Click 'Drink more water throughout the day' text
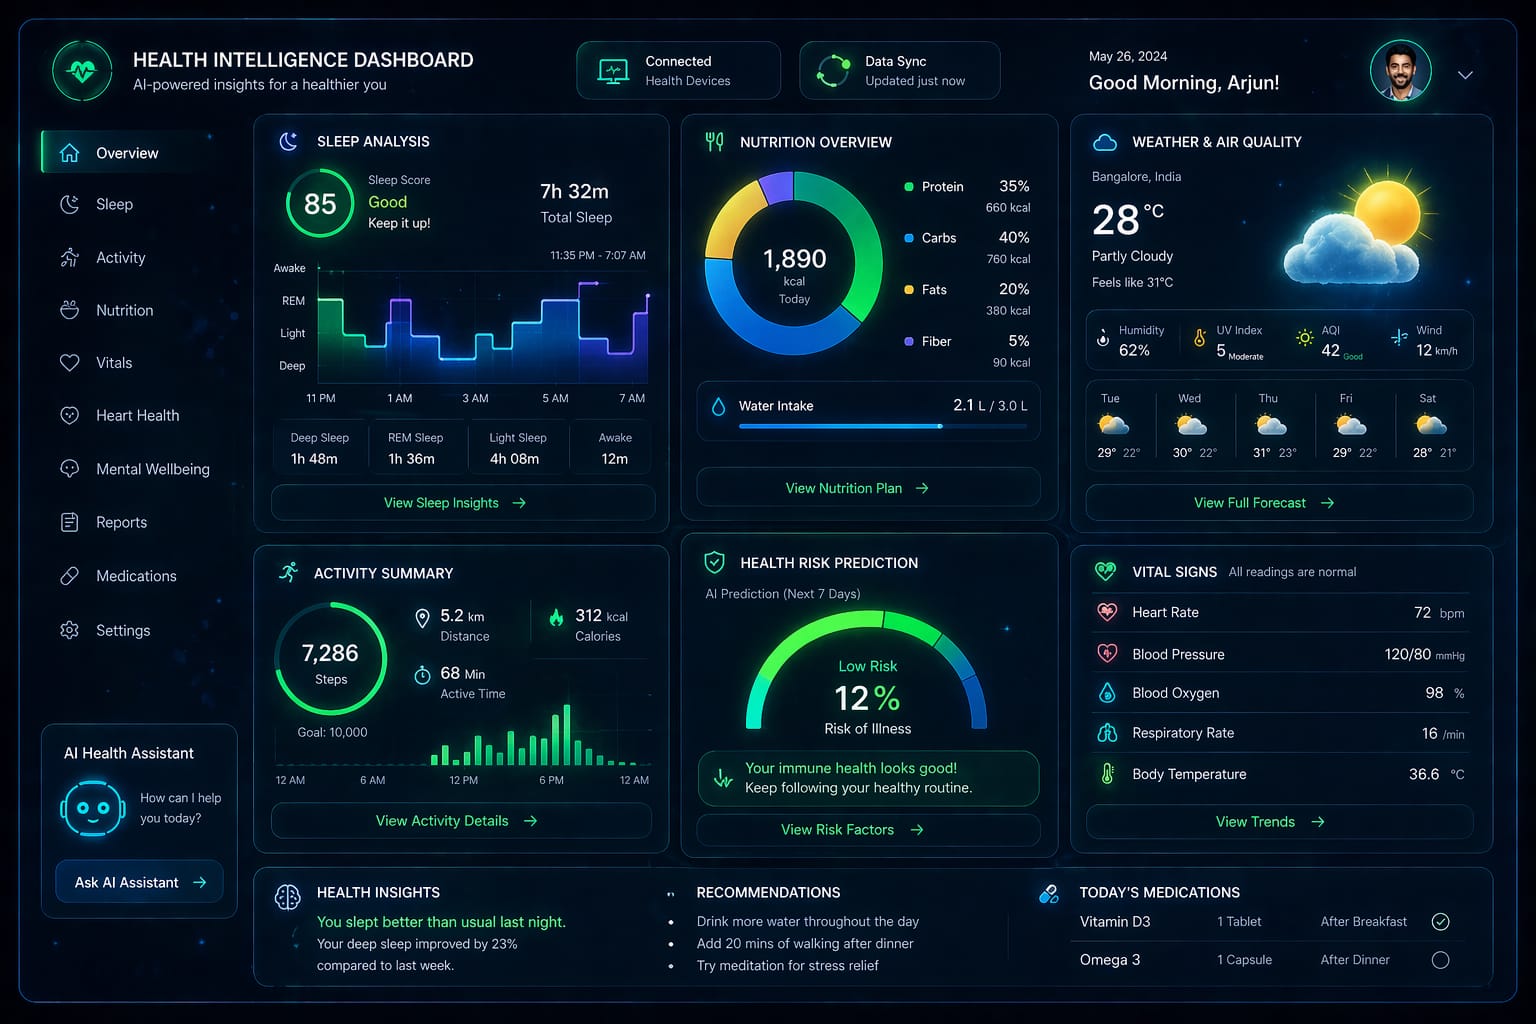 808,921
